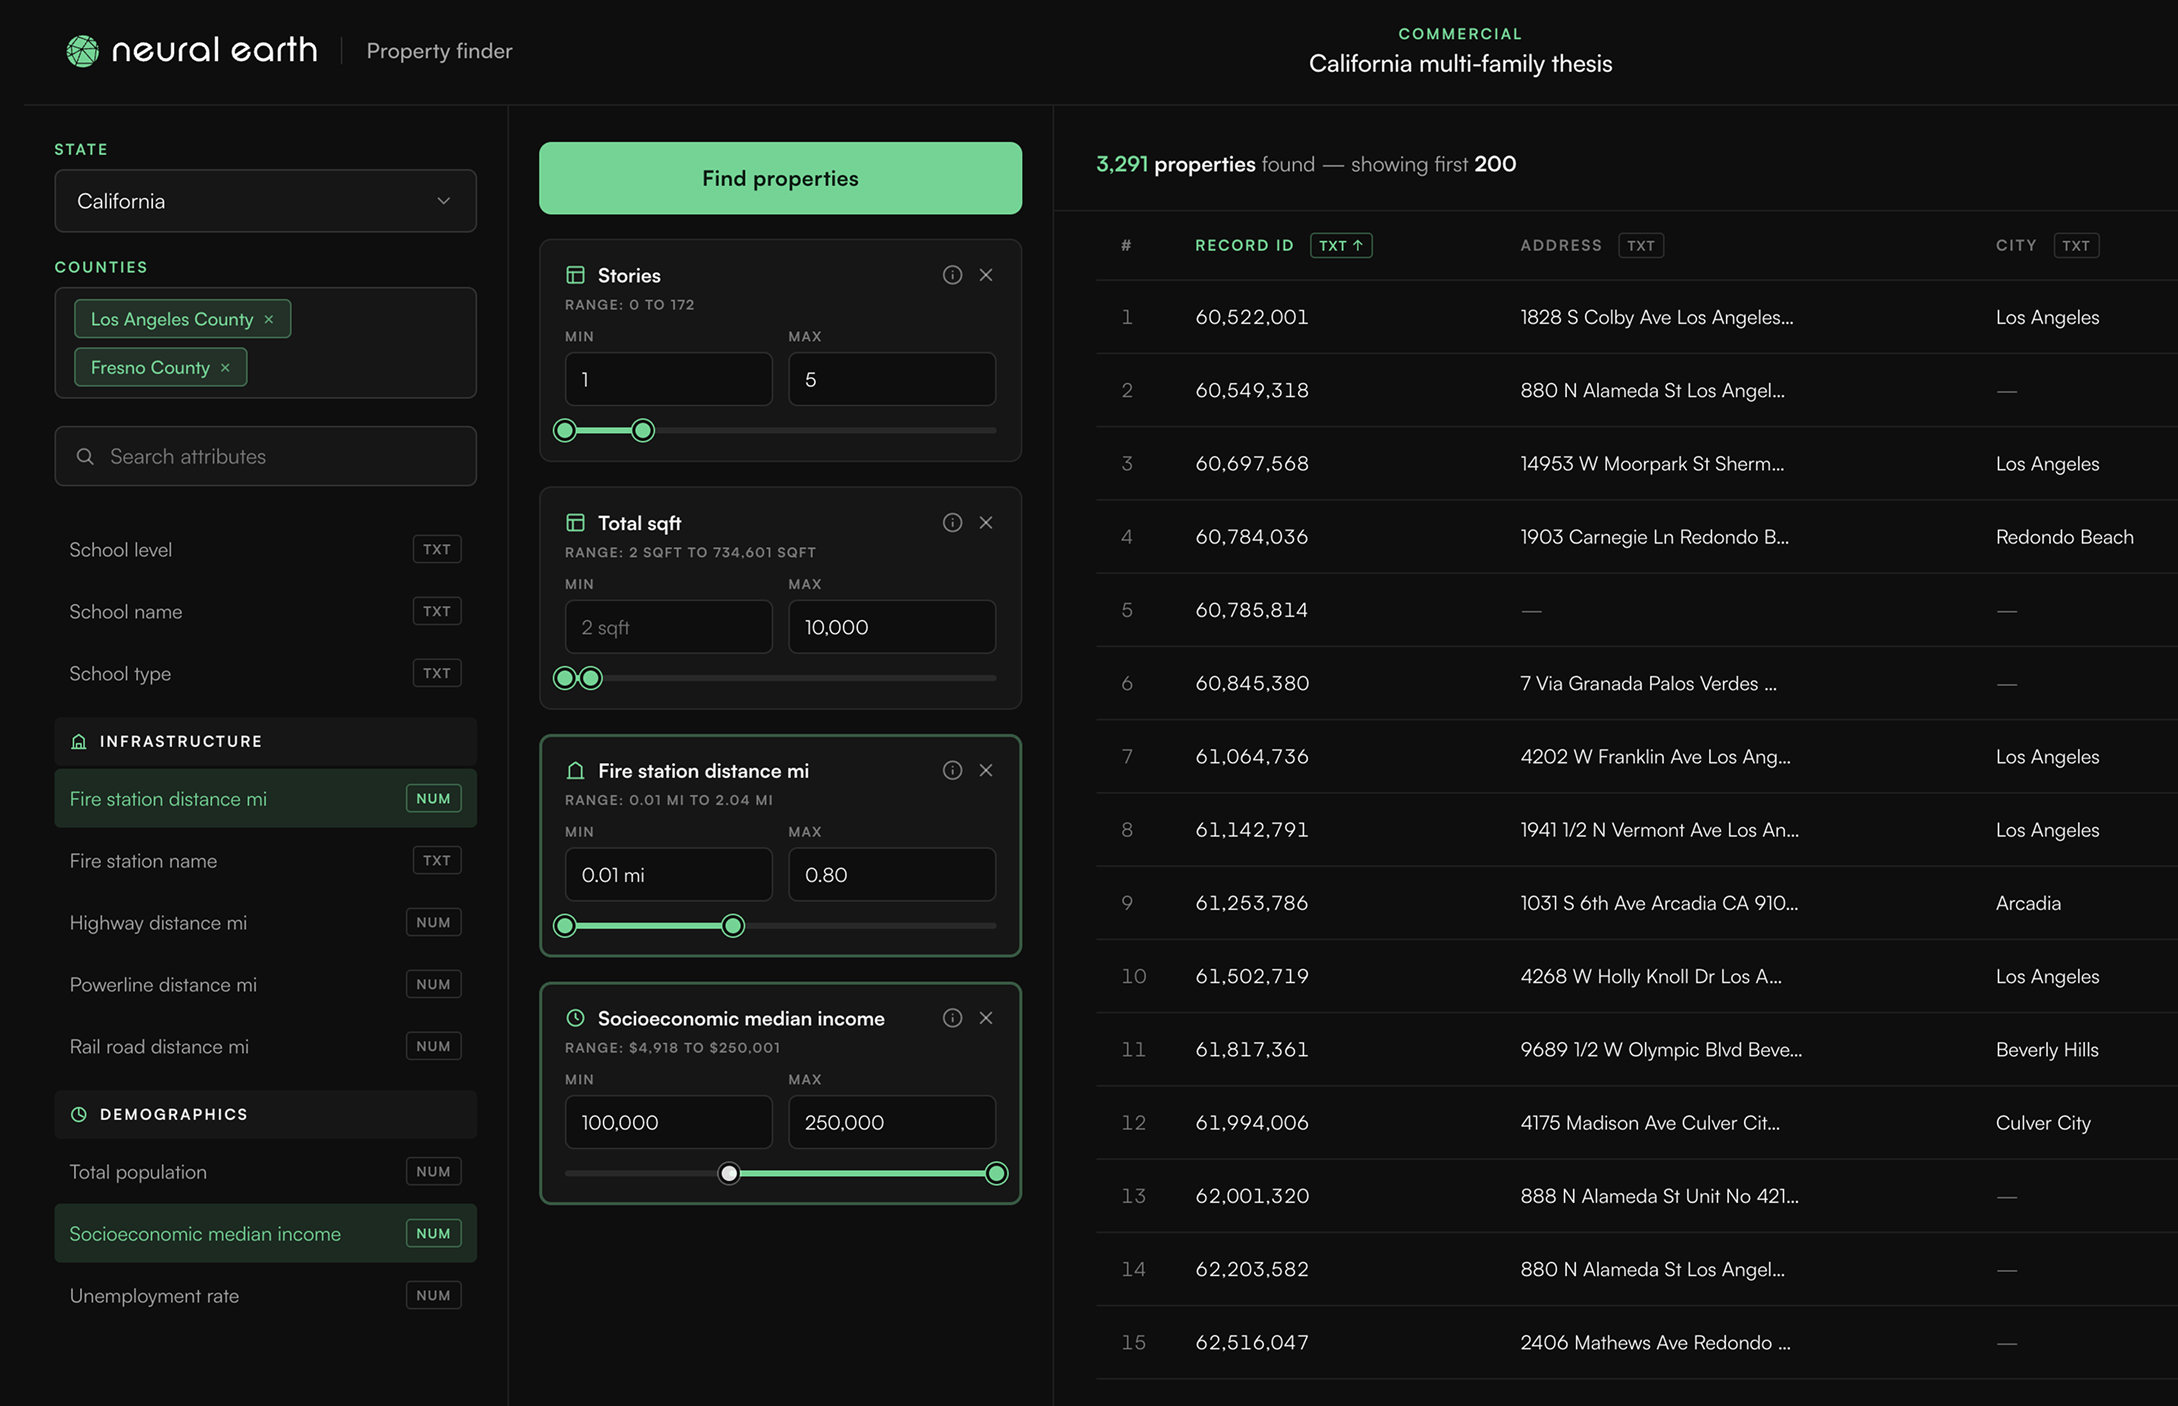Collapse the Demographics attribute section

[265, 1115]
